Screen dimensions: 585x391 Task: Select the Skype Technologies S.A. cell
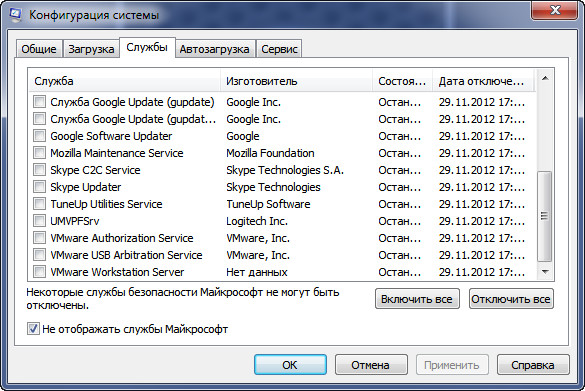coord(285,170)
